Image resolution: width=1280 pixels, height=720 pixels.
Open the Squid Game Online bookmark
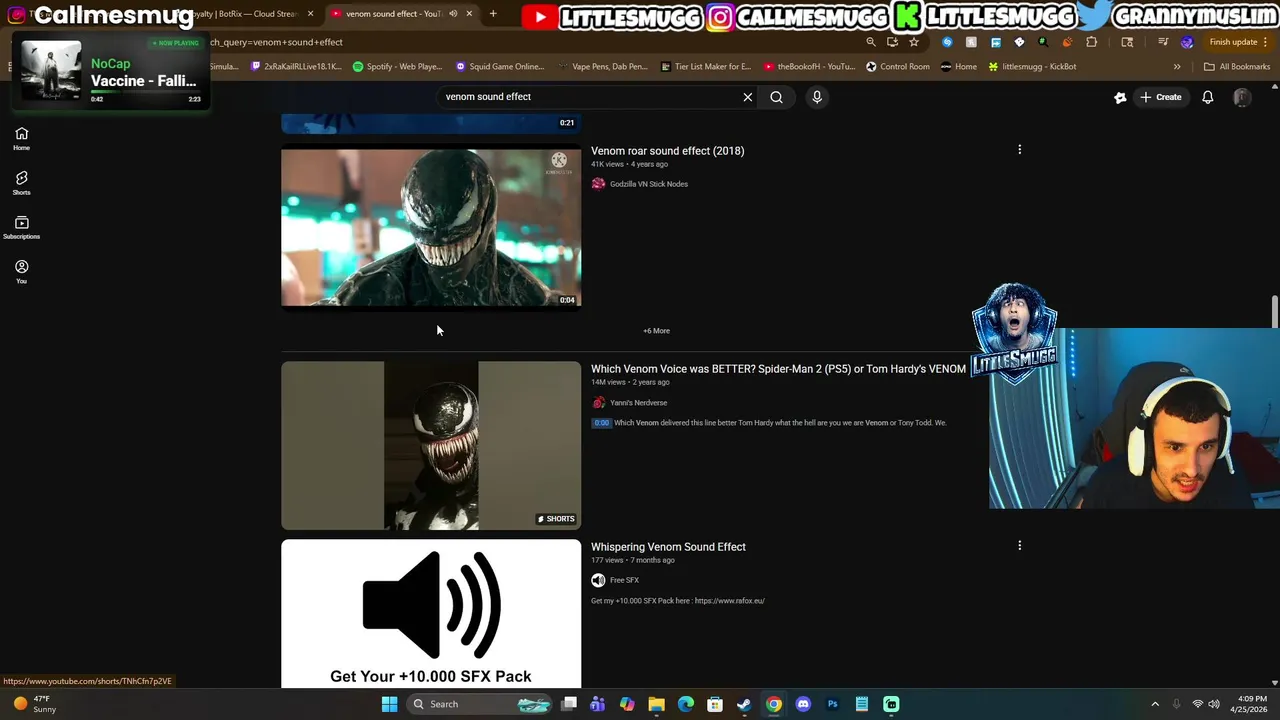tap(499, 67)
